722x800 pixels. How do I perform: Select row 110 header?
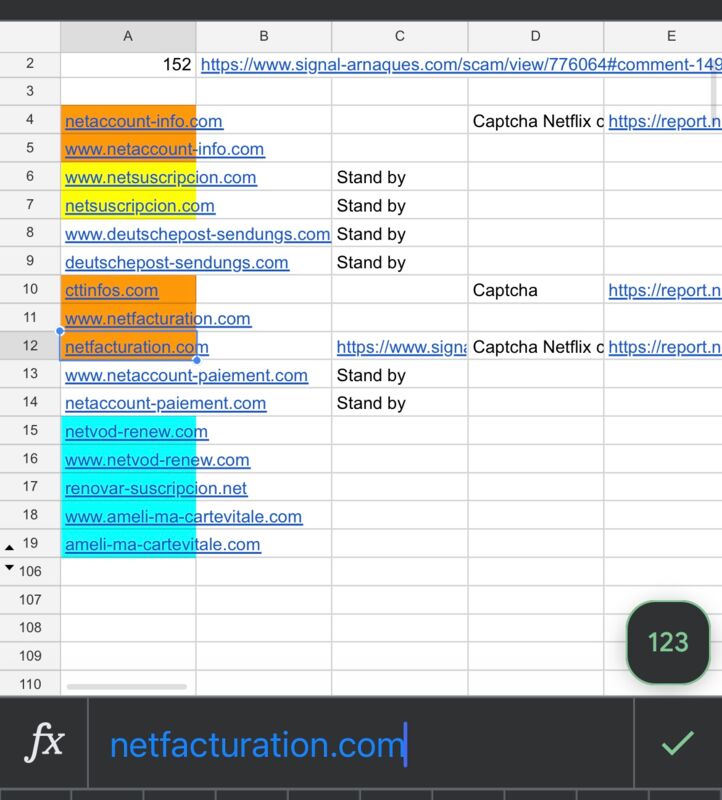[30, 684]
